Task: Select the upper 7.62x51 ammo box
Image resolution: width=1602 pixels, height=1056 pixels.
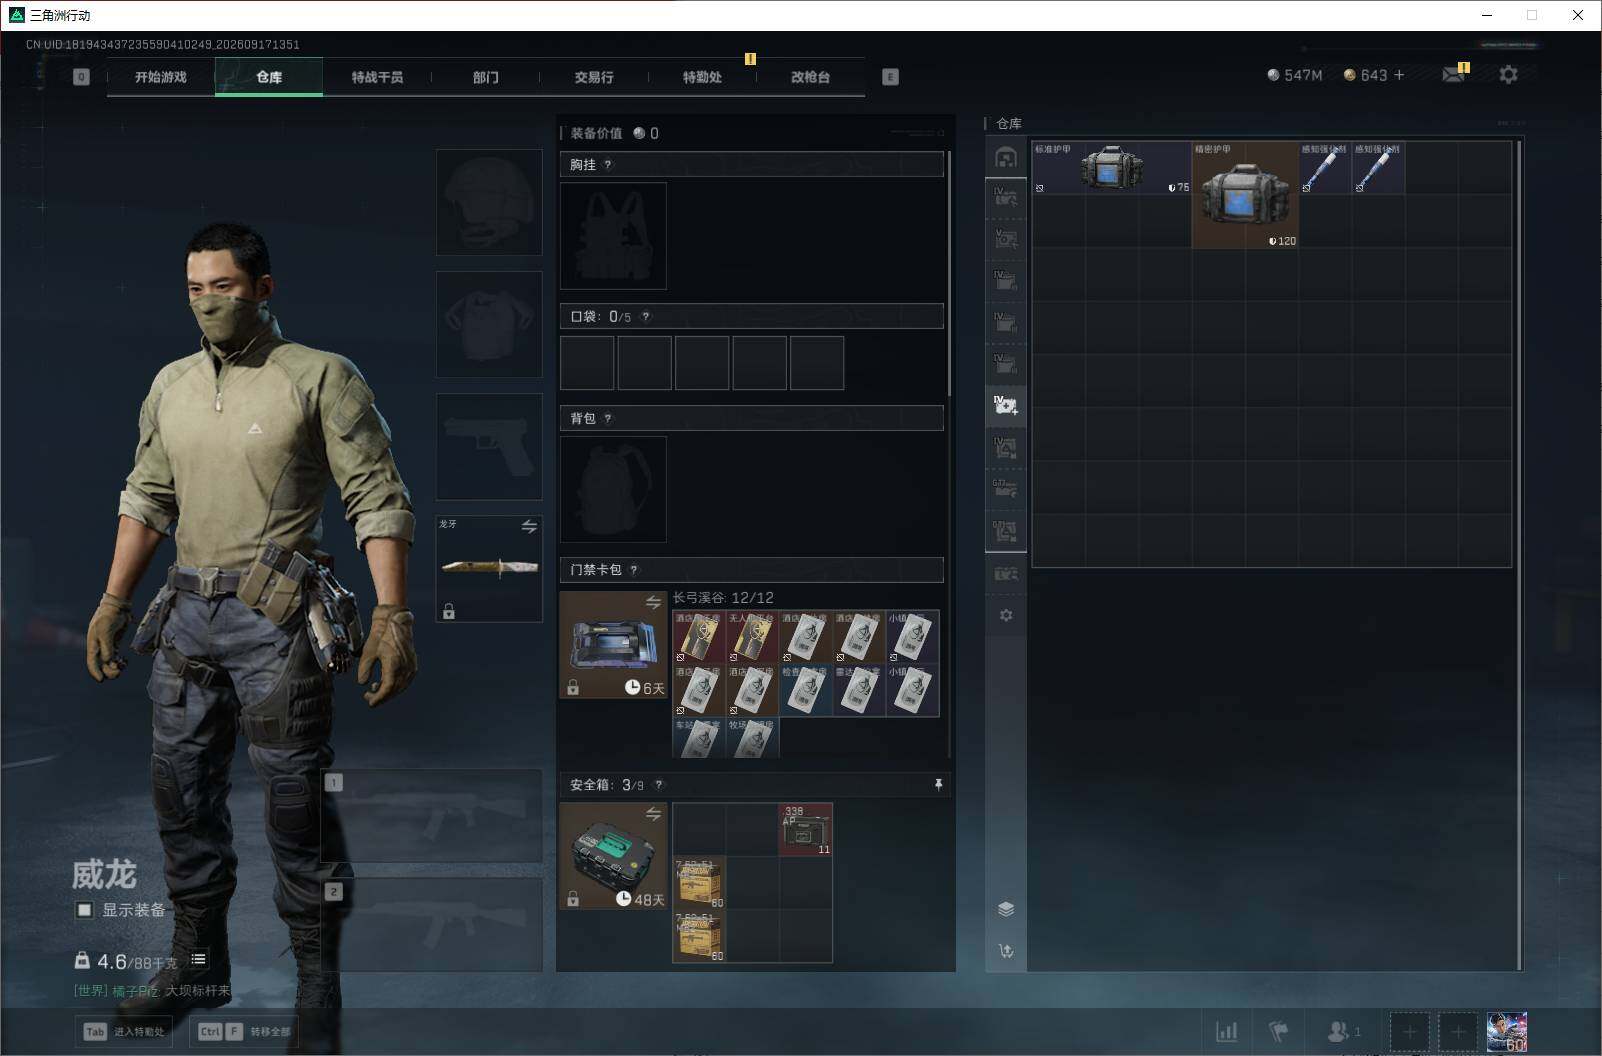Action: pos(699,882)
